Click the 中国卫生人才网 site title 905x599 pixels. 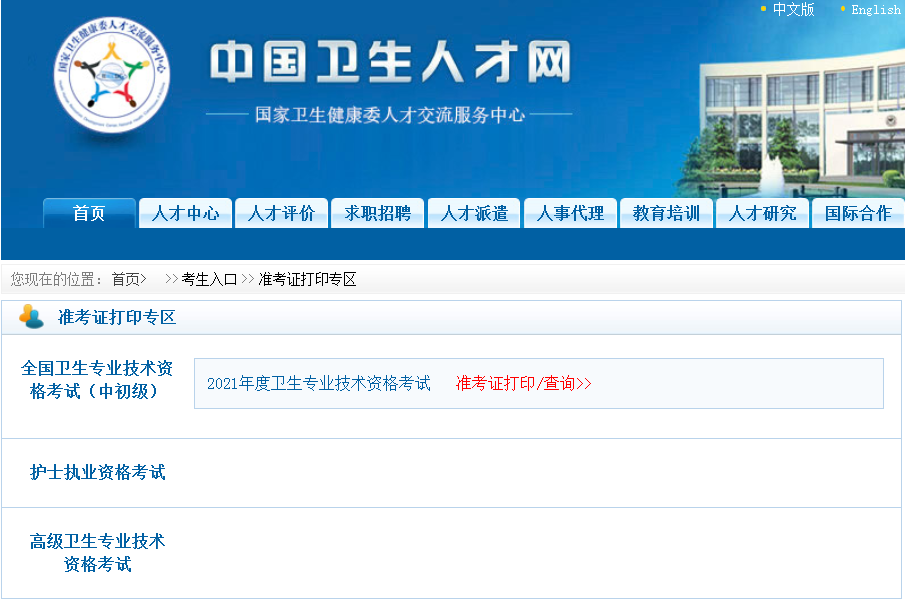390,62
